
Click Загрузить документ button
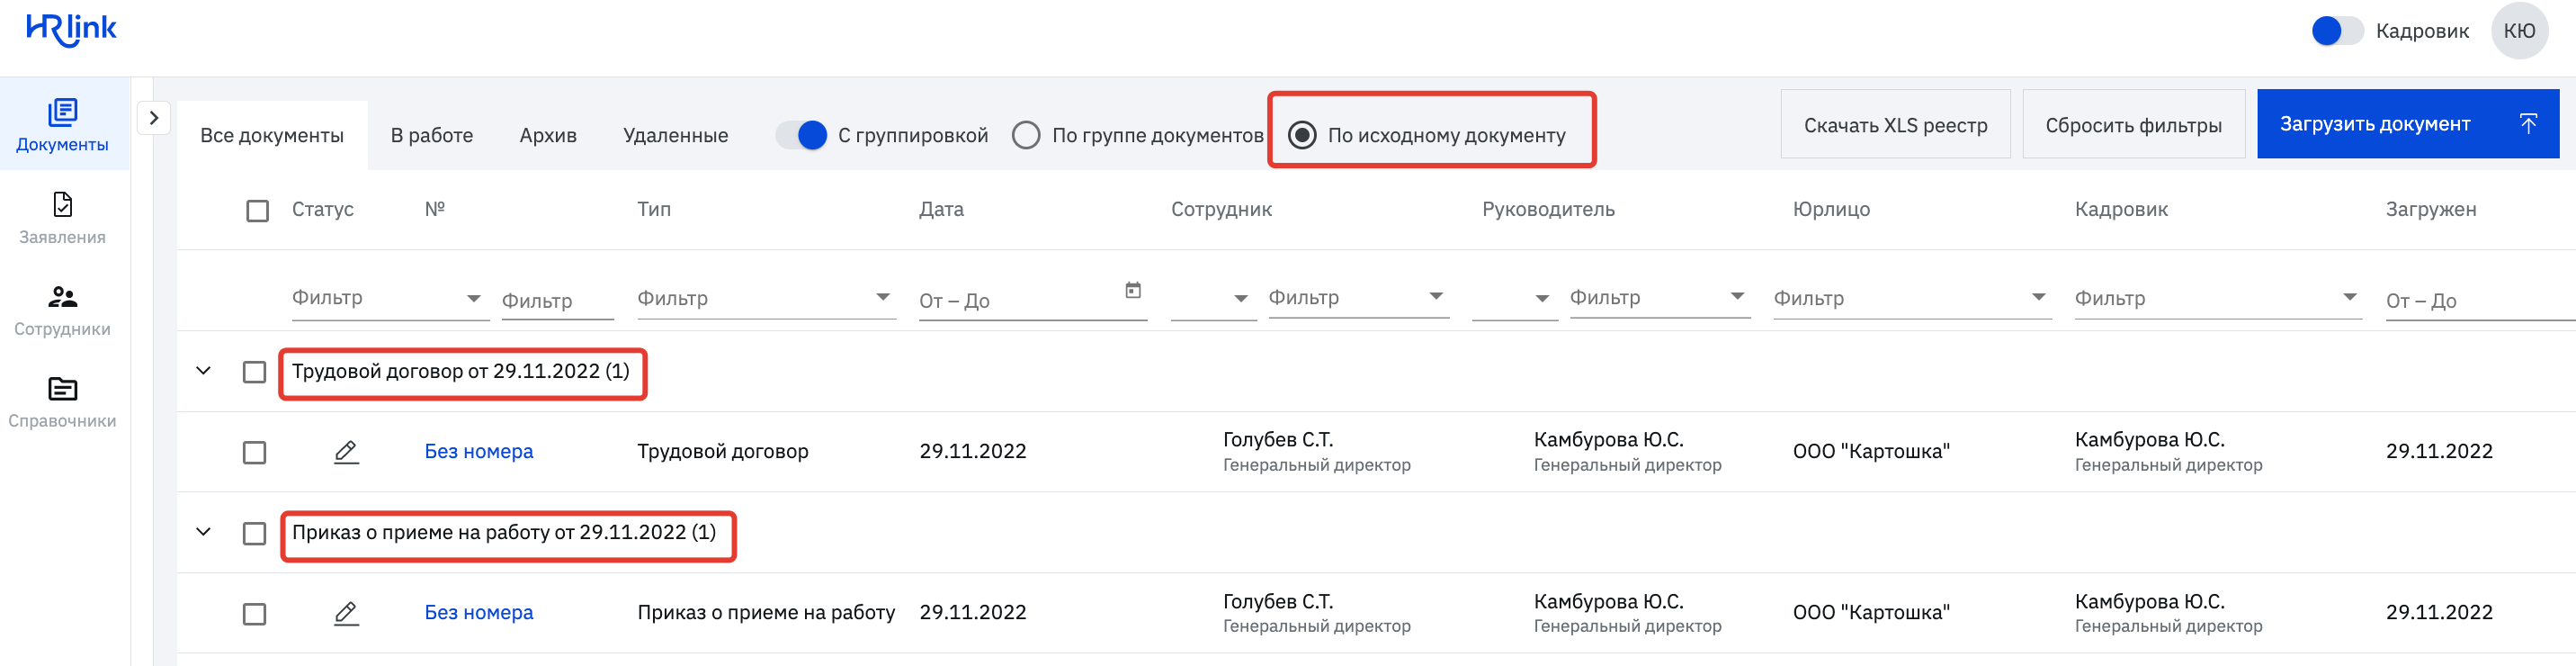pyautogui.click(x=2407, y=124)
